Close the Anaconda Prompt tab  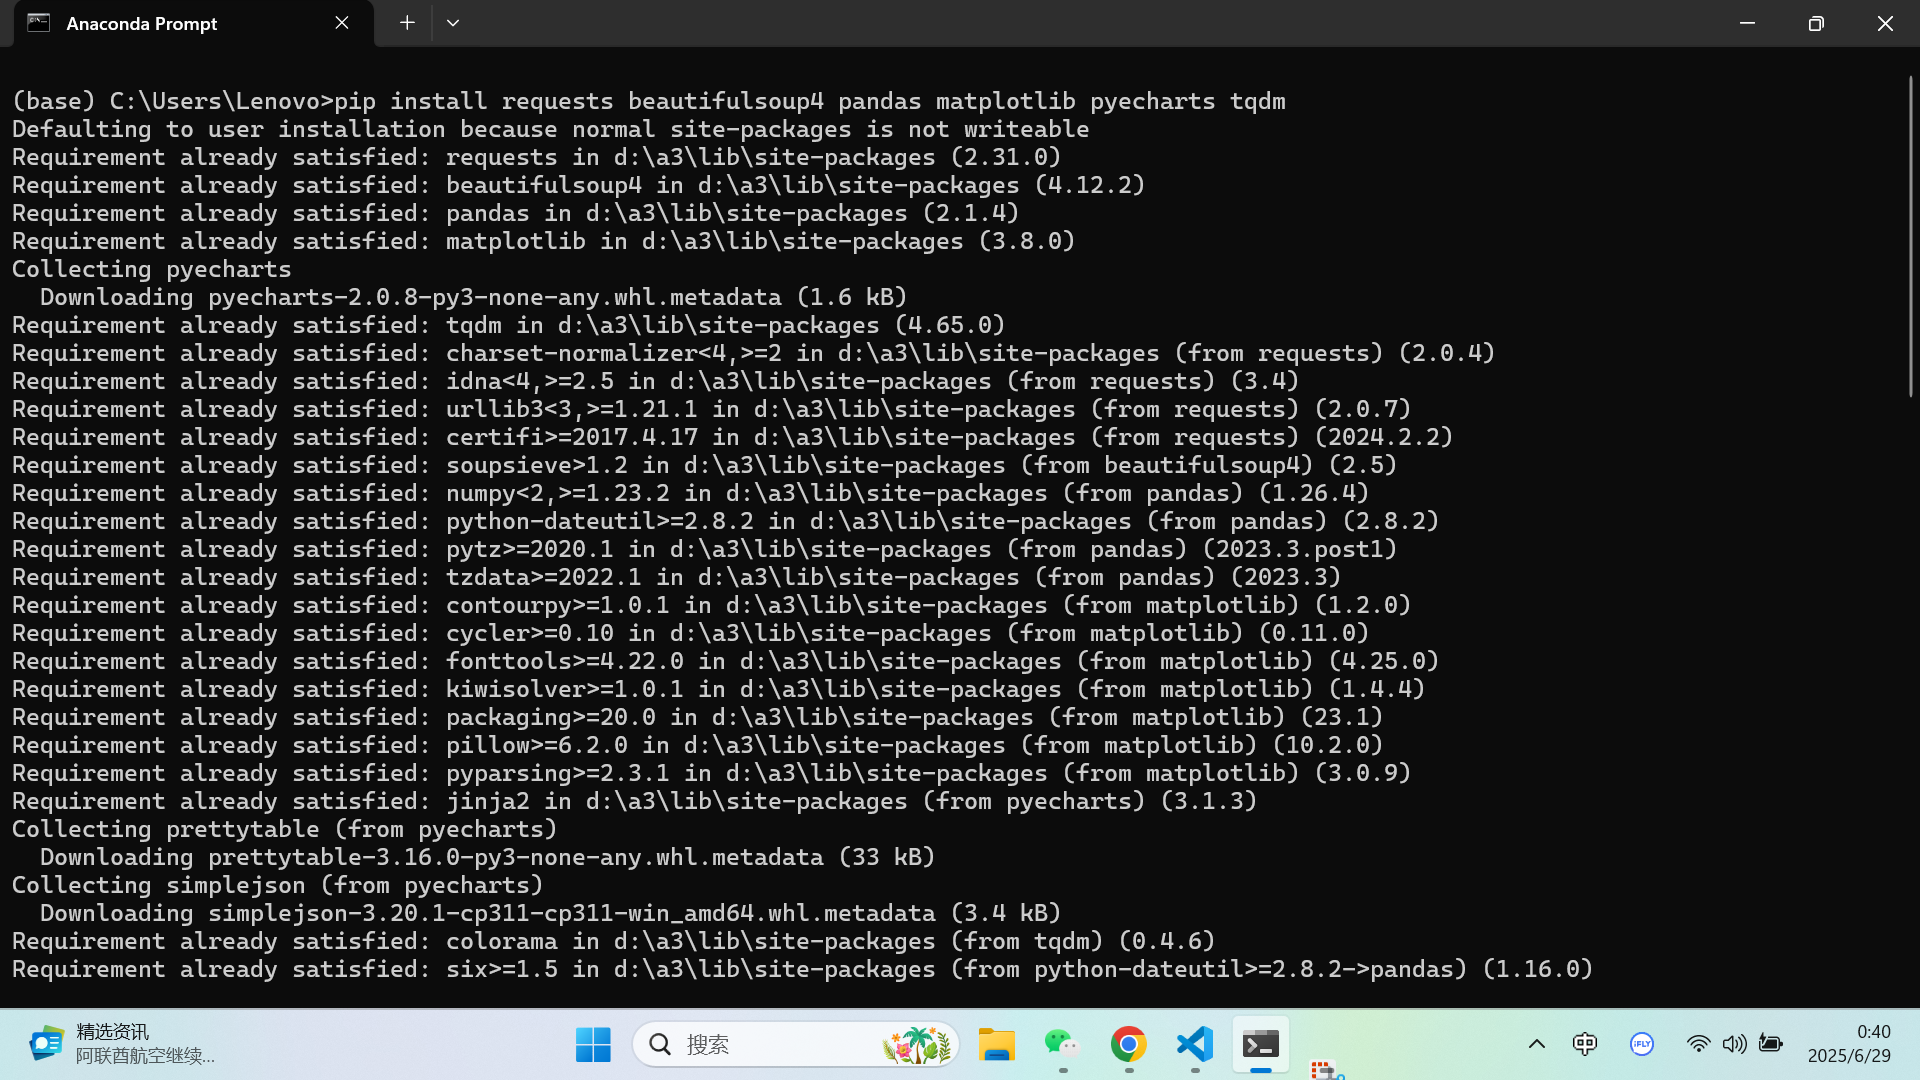(342, 23)
